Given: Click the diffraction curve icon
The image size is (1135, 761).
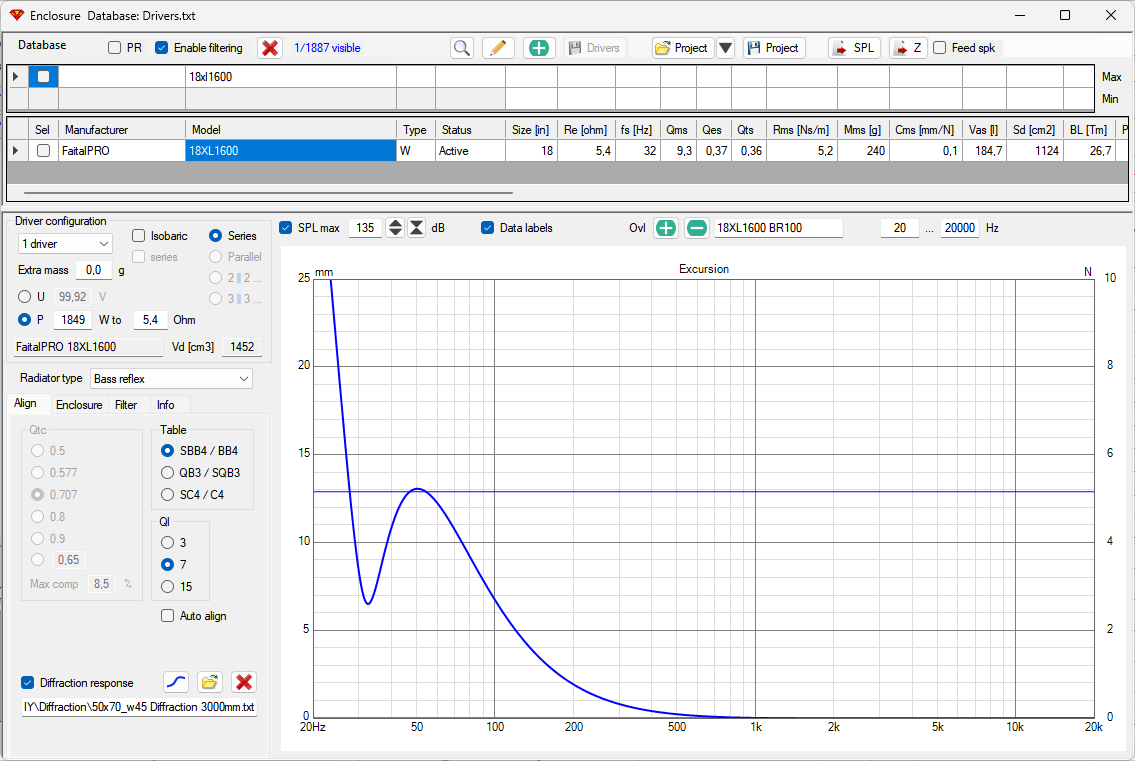Looking at the screenshot, I should click(x=176, y=682).
